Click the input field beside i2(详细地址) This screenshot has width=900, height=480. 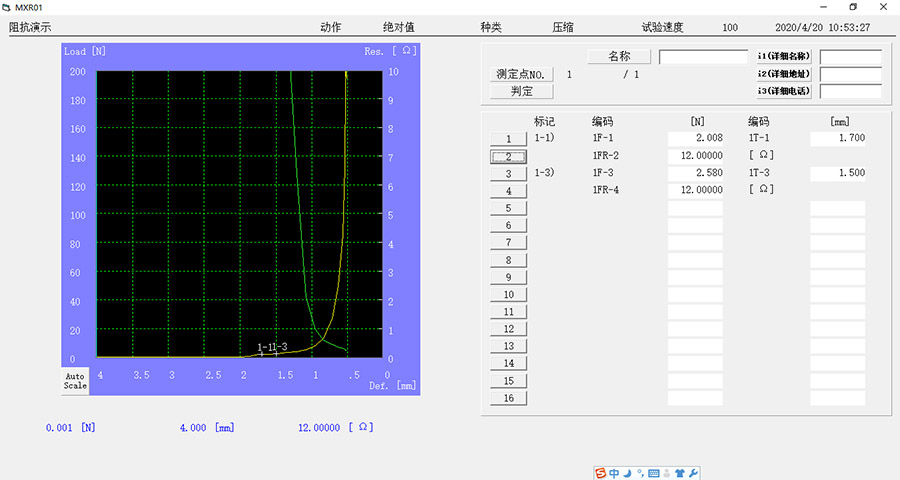(x=851, y=74)
